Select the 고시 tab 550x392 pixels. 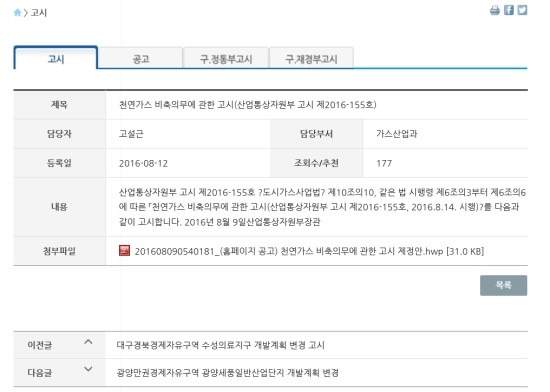(x=56, y=58)
